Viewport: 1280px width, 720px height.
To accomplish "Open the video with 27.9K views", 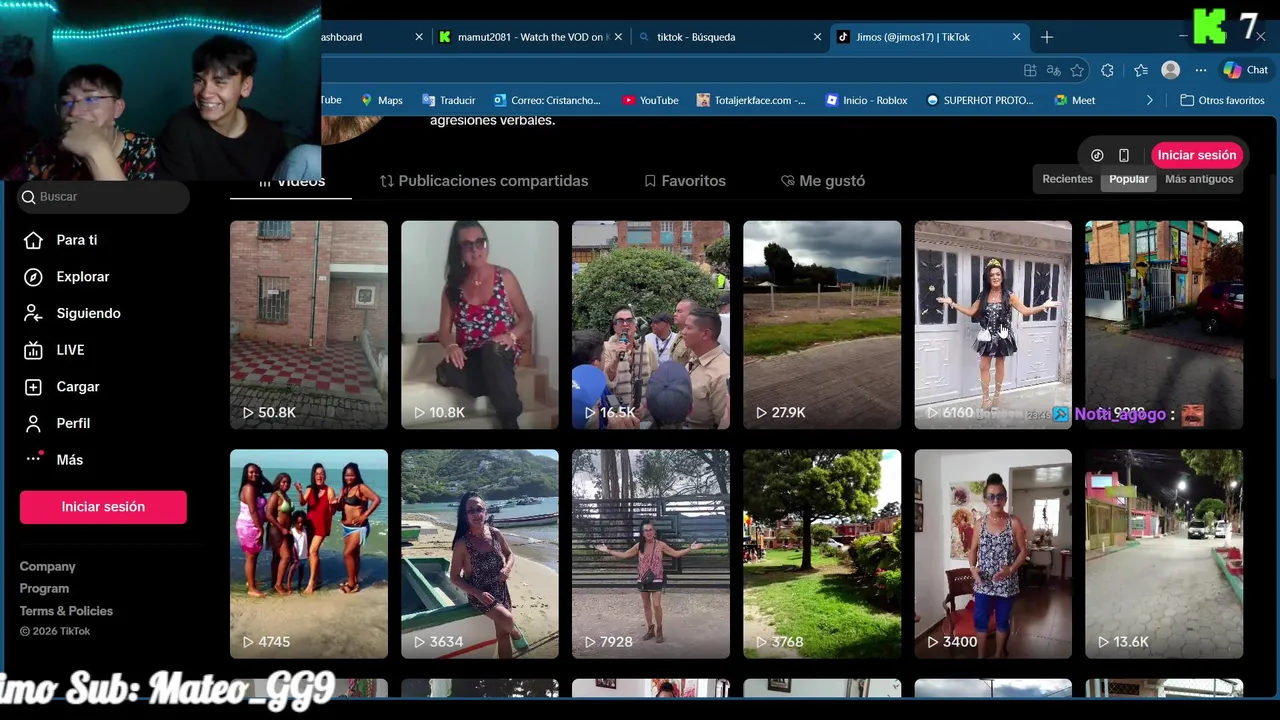I will point(822,325).
